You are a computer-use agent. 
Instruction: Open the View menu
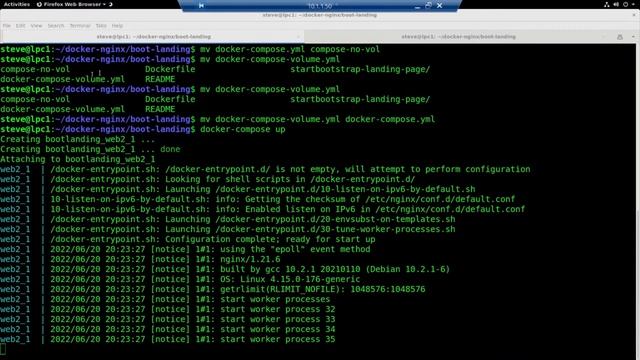tap(36, 26)
